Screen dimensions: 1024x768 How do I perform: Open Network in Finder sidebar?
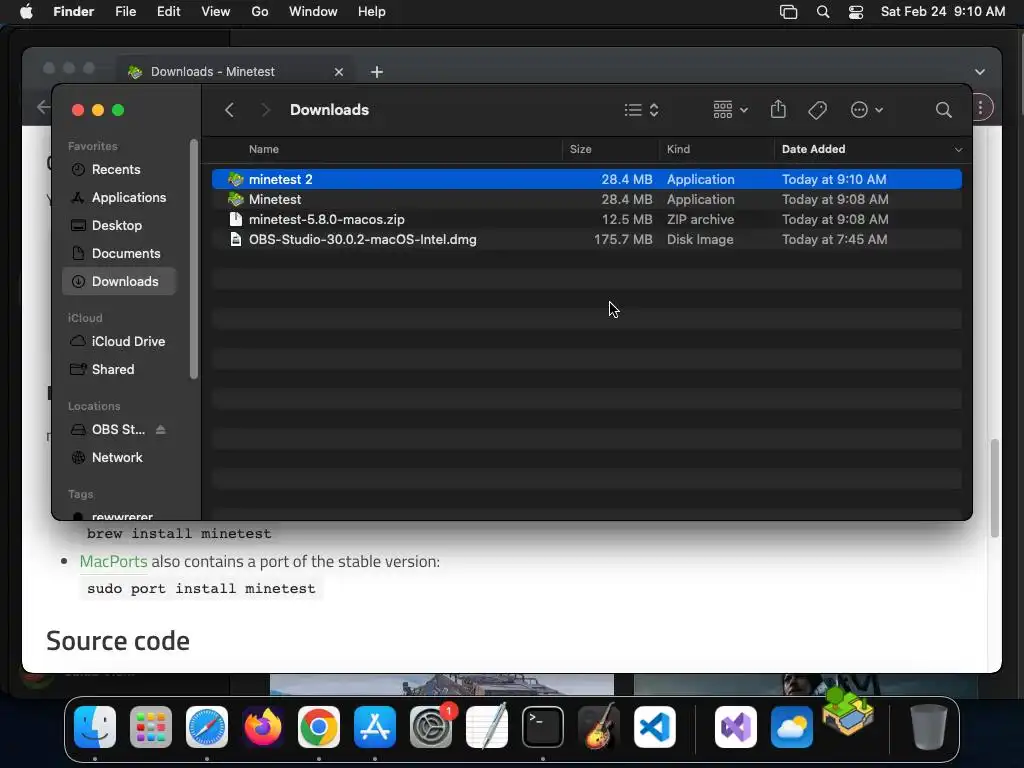coord(119,458)
